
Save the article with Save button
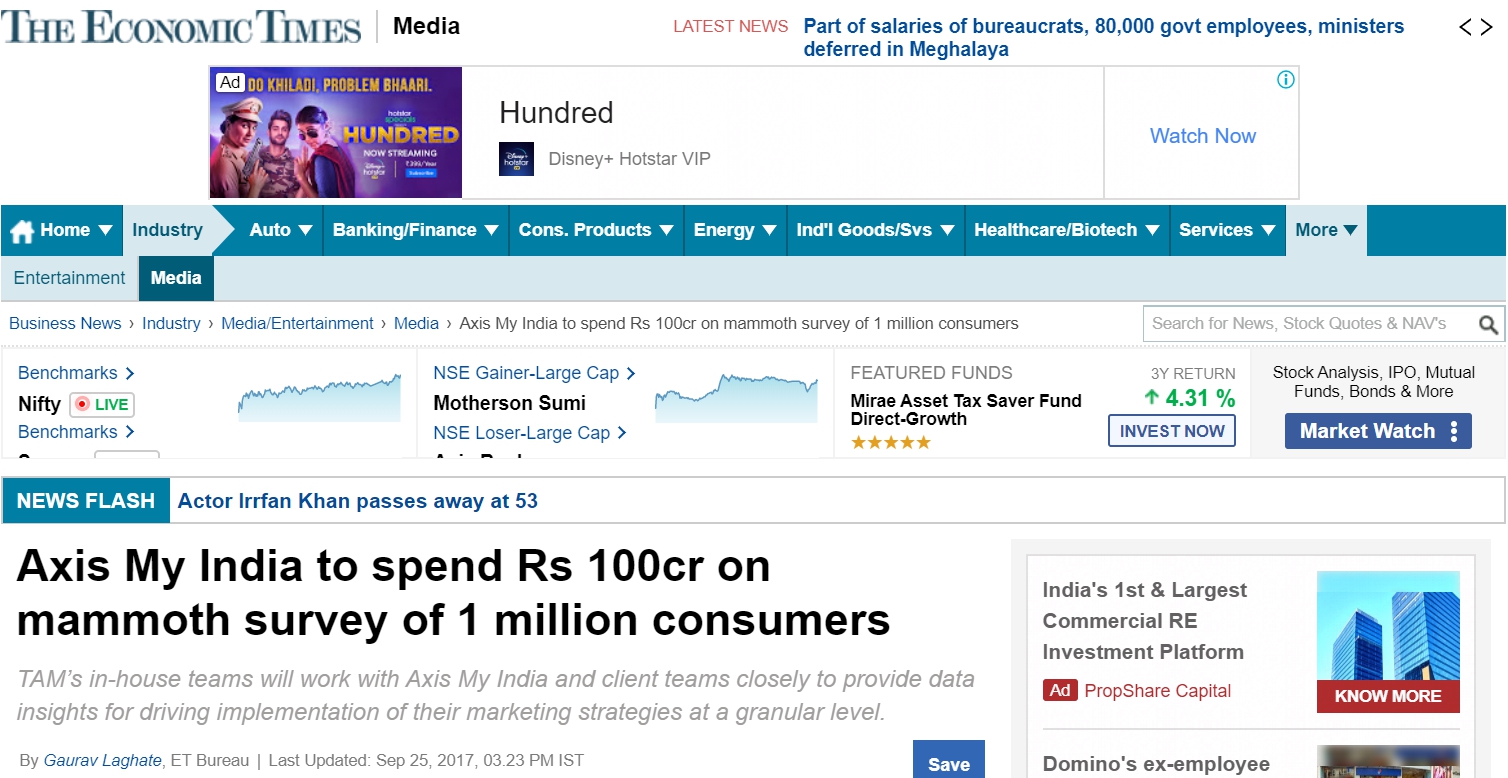point(948,763)
